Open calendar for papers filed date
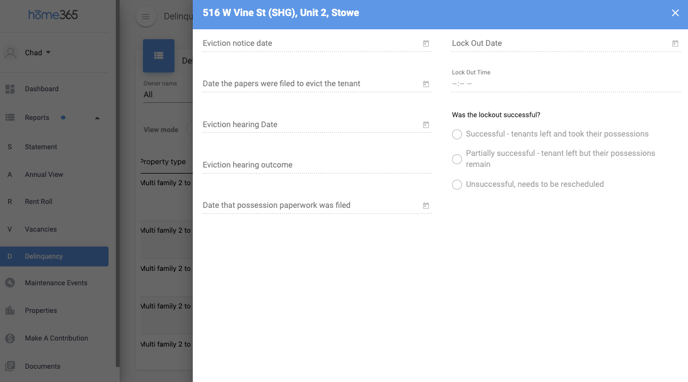 tap(426, 84)
